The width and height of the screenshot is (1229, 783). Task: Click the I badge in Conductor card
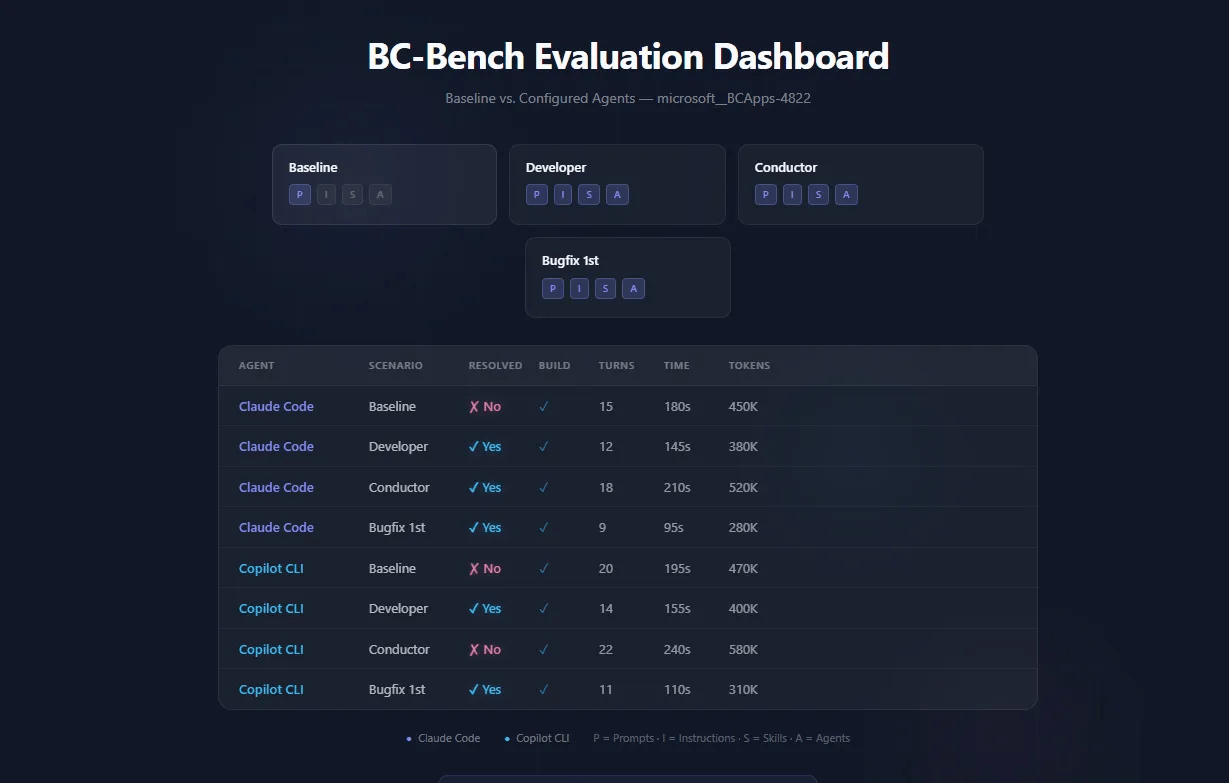pos(792,195)
